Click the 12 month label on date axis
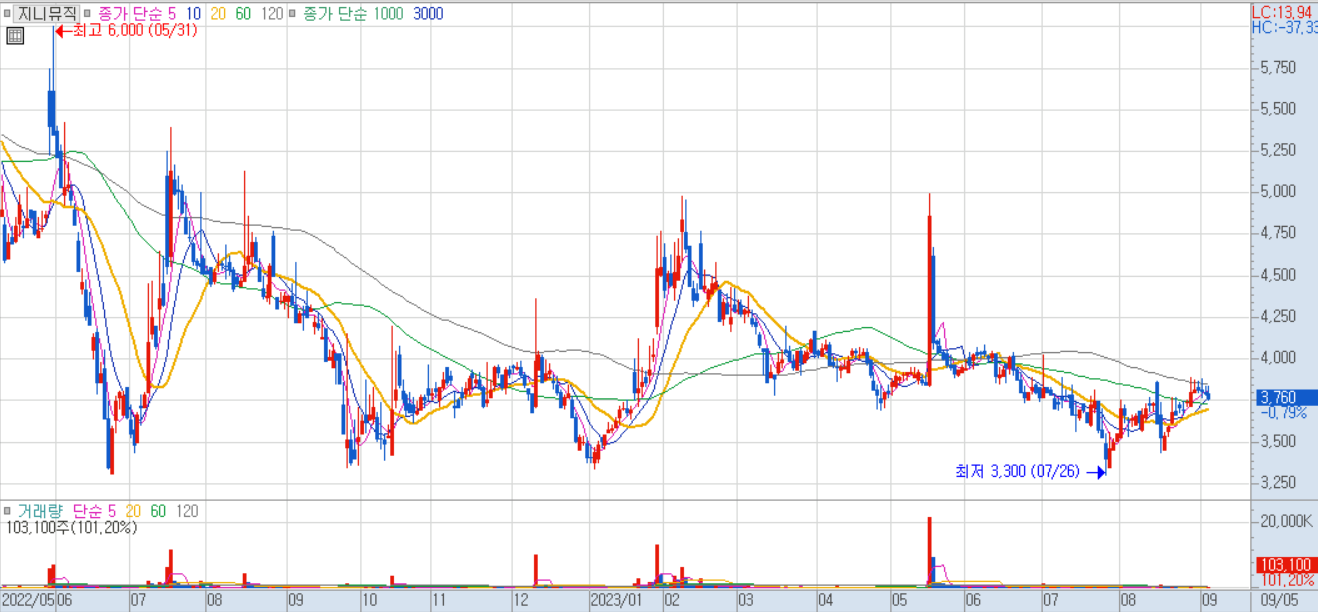 519,601
